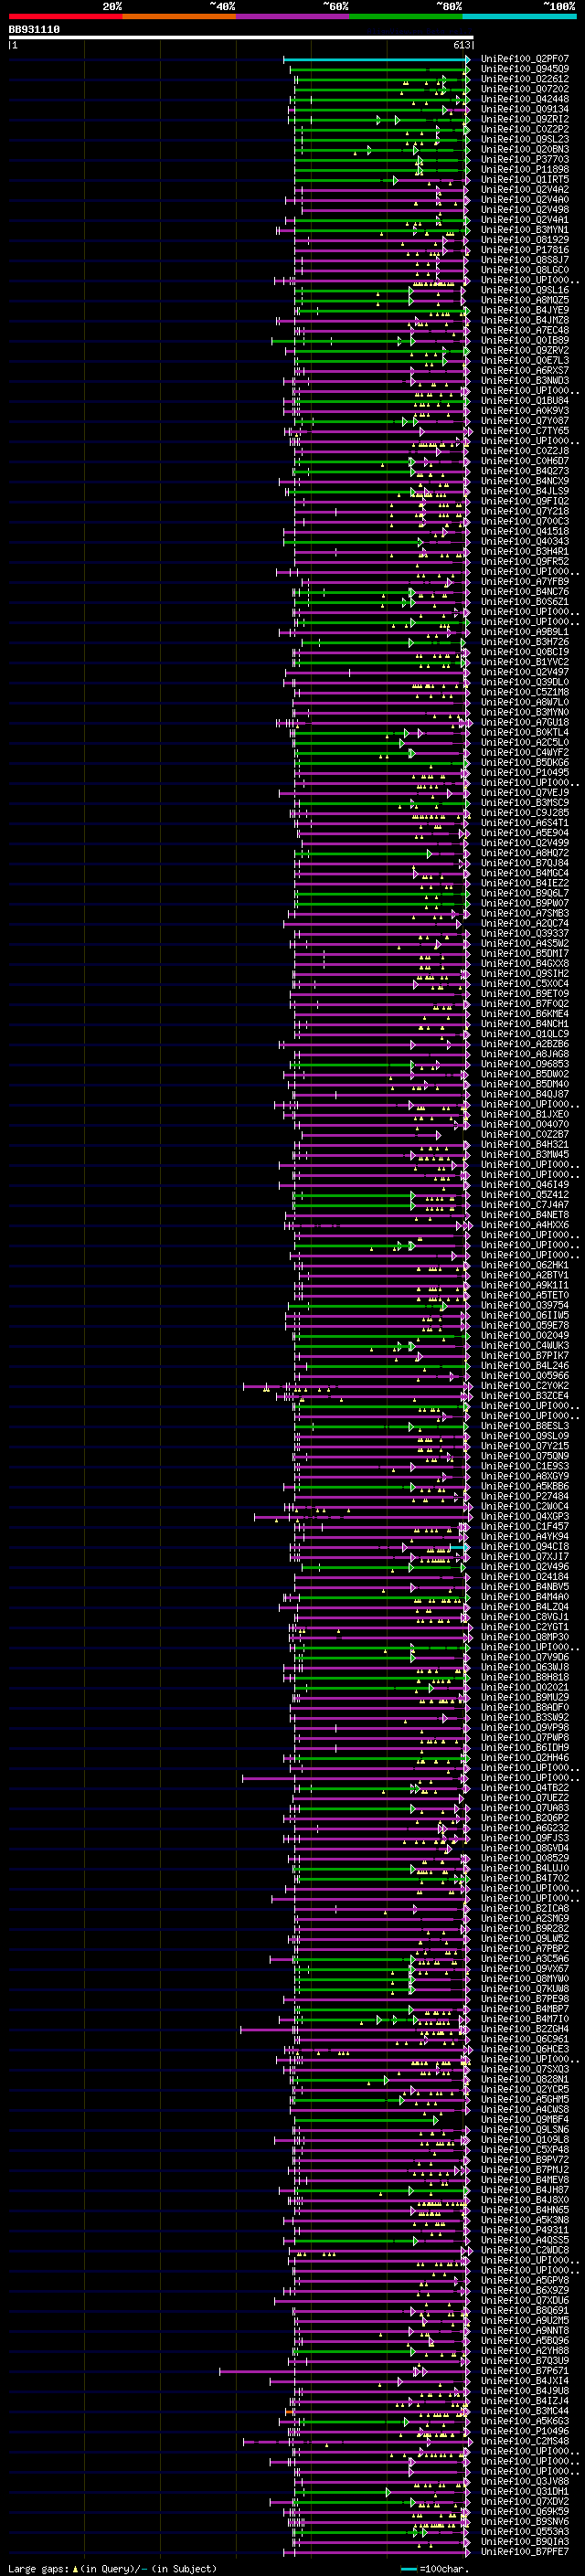Select the UniRef100_Q4XGP3 label

[x=525, y=1517]
